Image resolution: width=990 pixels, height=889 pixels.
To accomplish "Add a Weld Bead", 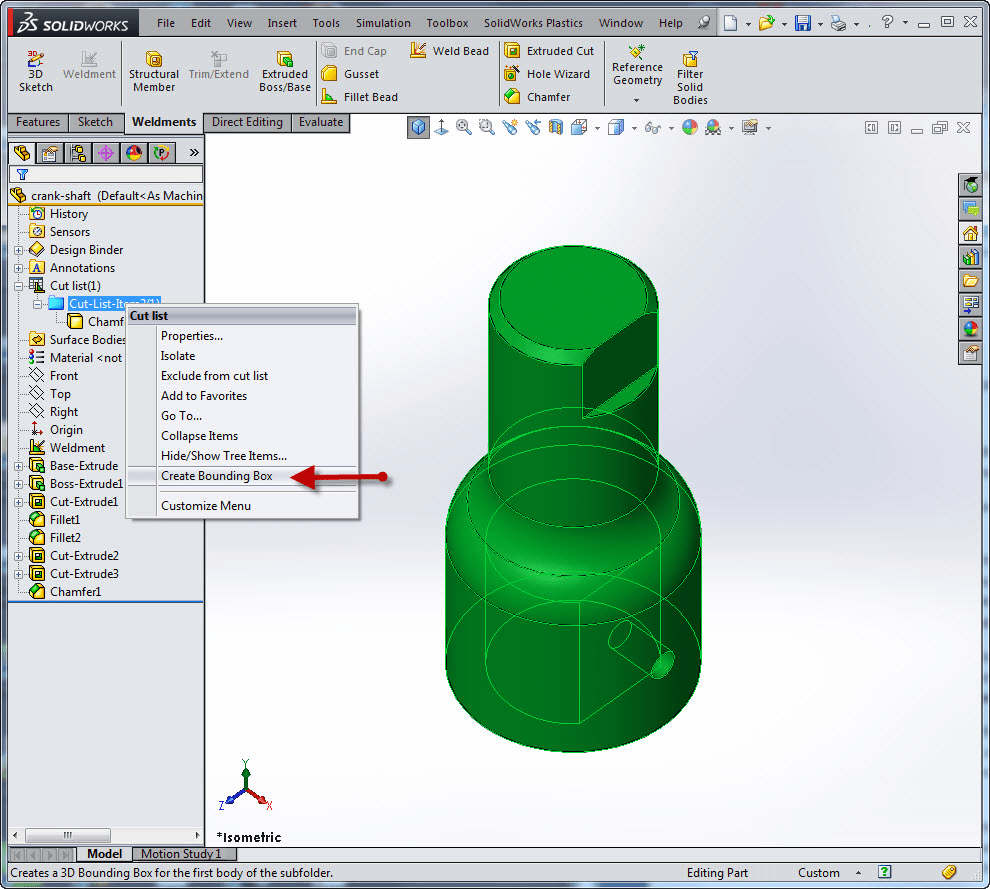I will 449,51.
